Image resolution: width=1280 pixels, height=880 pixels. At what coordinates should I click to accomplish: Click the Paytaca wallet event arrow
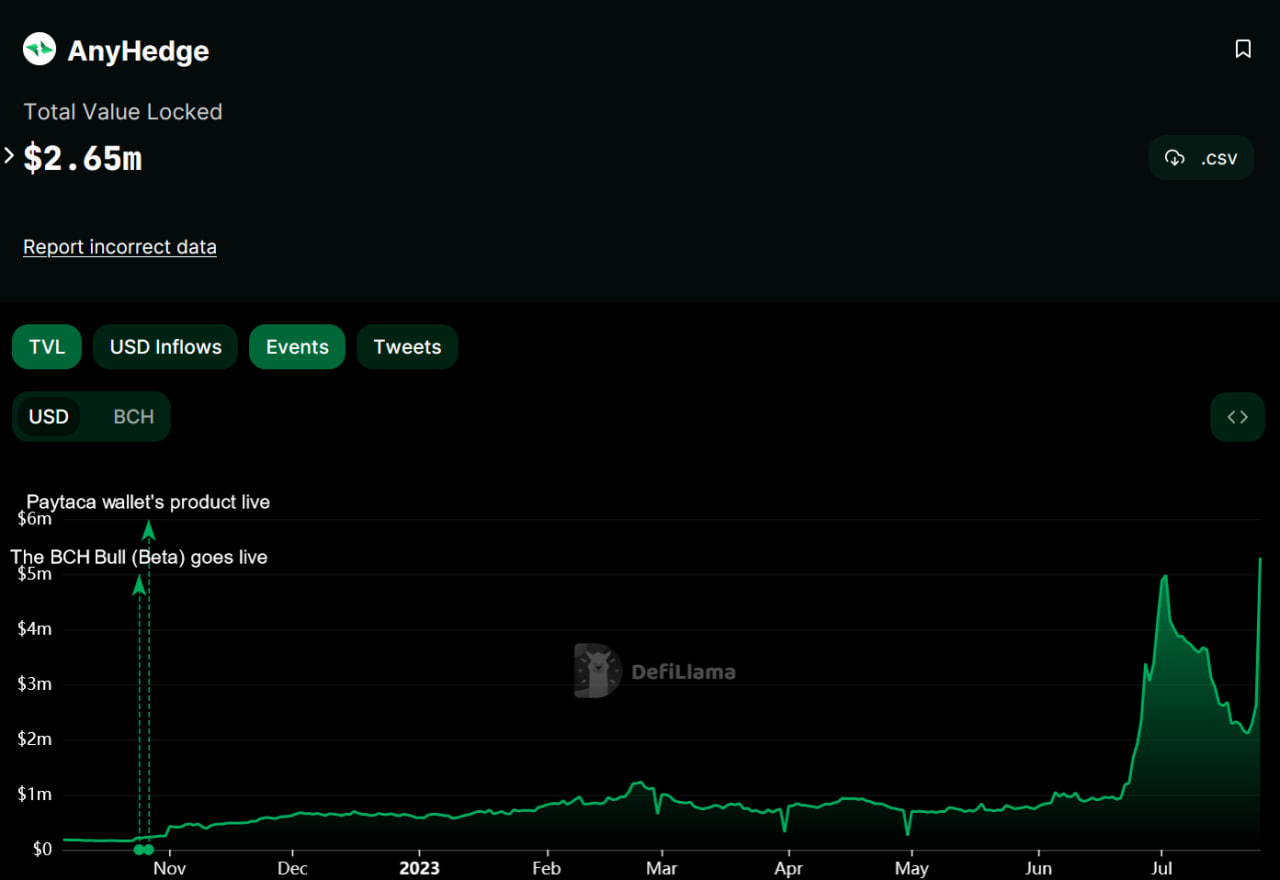pos(149,530)
